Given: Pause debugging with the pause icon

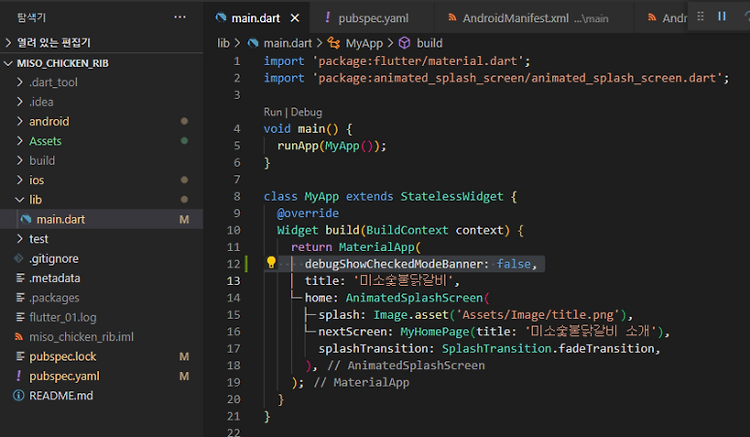Looking at the screenshot, I should pos(722,16).
